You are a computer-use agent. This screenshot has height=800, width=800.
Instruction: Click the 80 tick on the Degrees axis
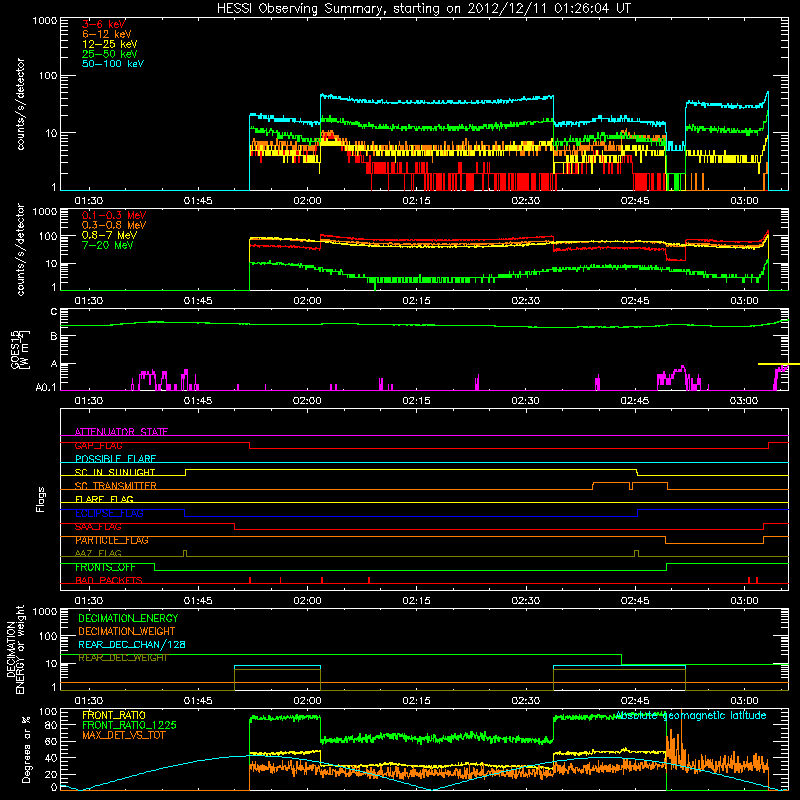coord(51,725)
